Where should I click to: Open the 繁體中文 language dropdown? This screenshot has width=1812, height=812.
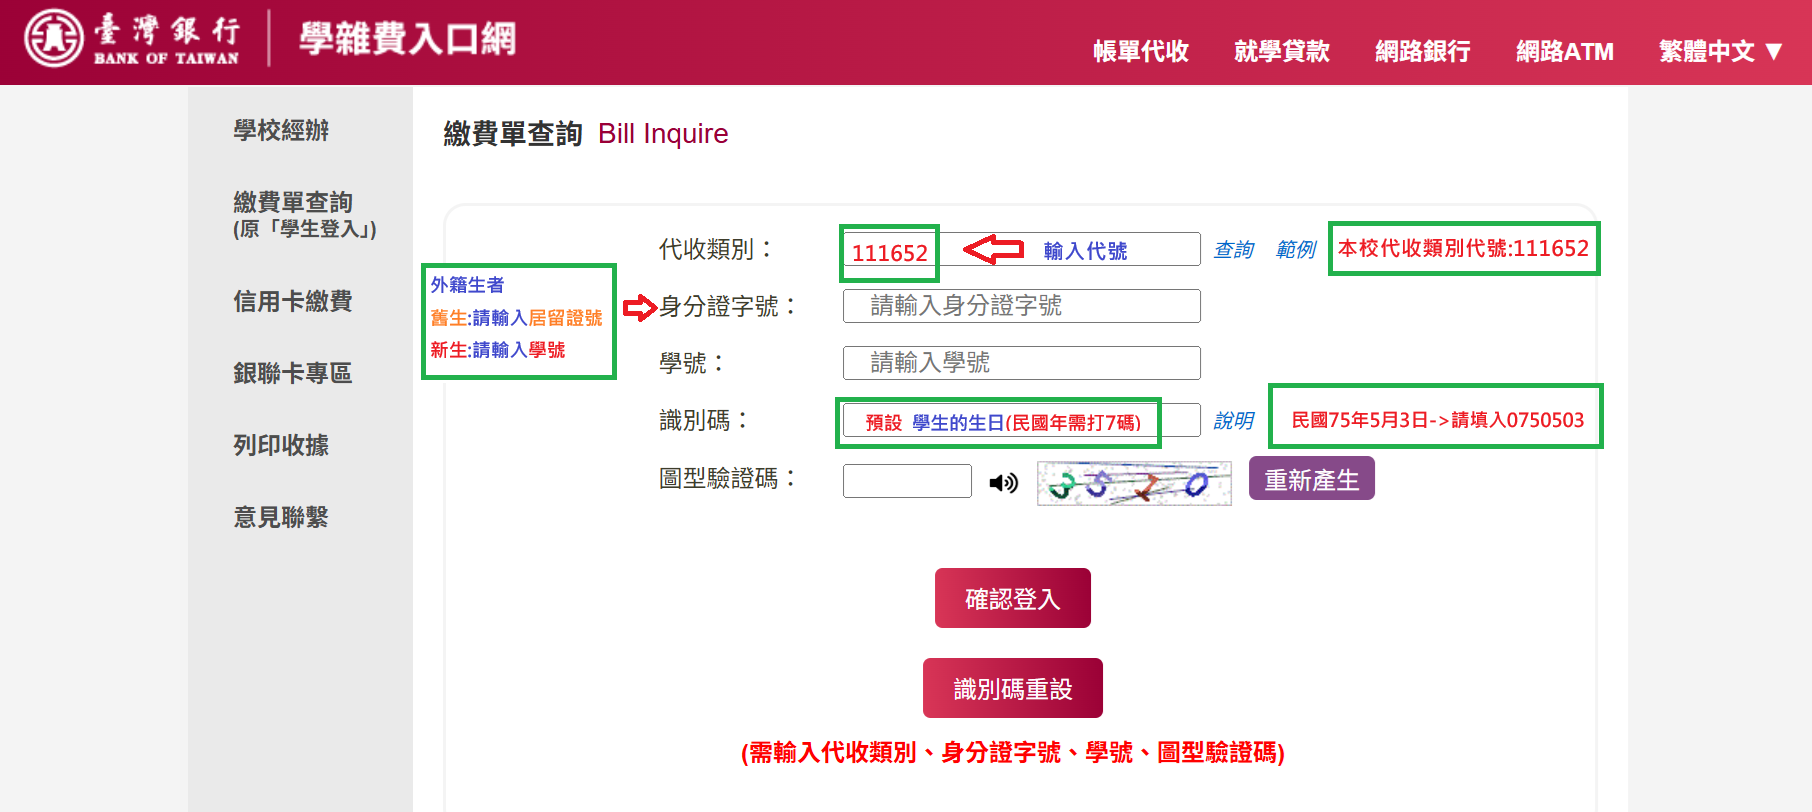pyautogui.click(x=1720, y=51)
